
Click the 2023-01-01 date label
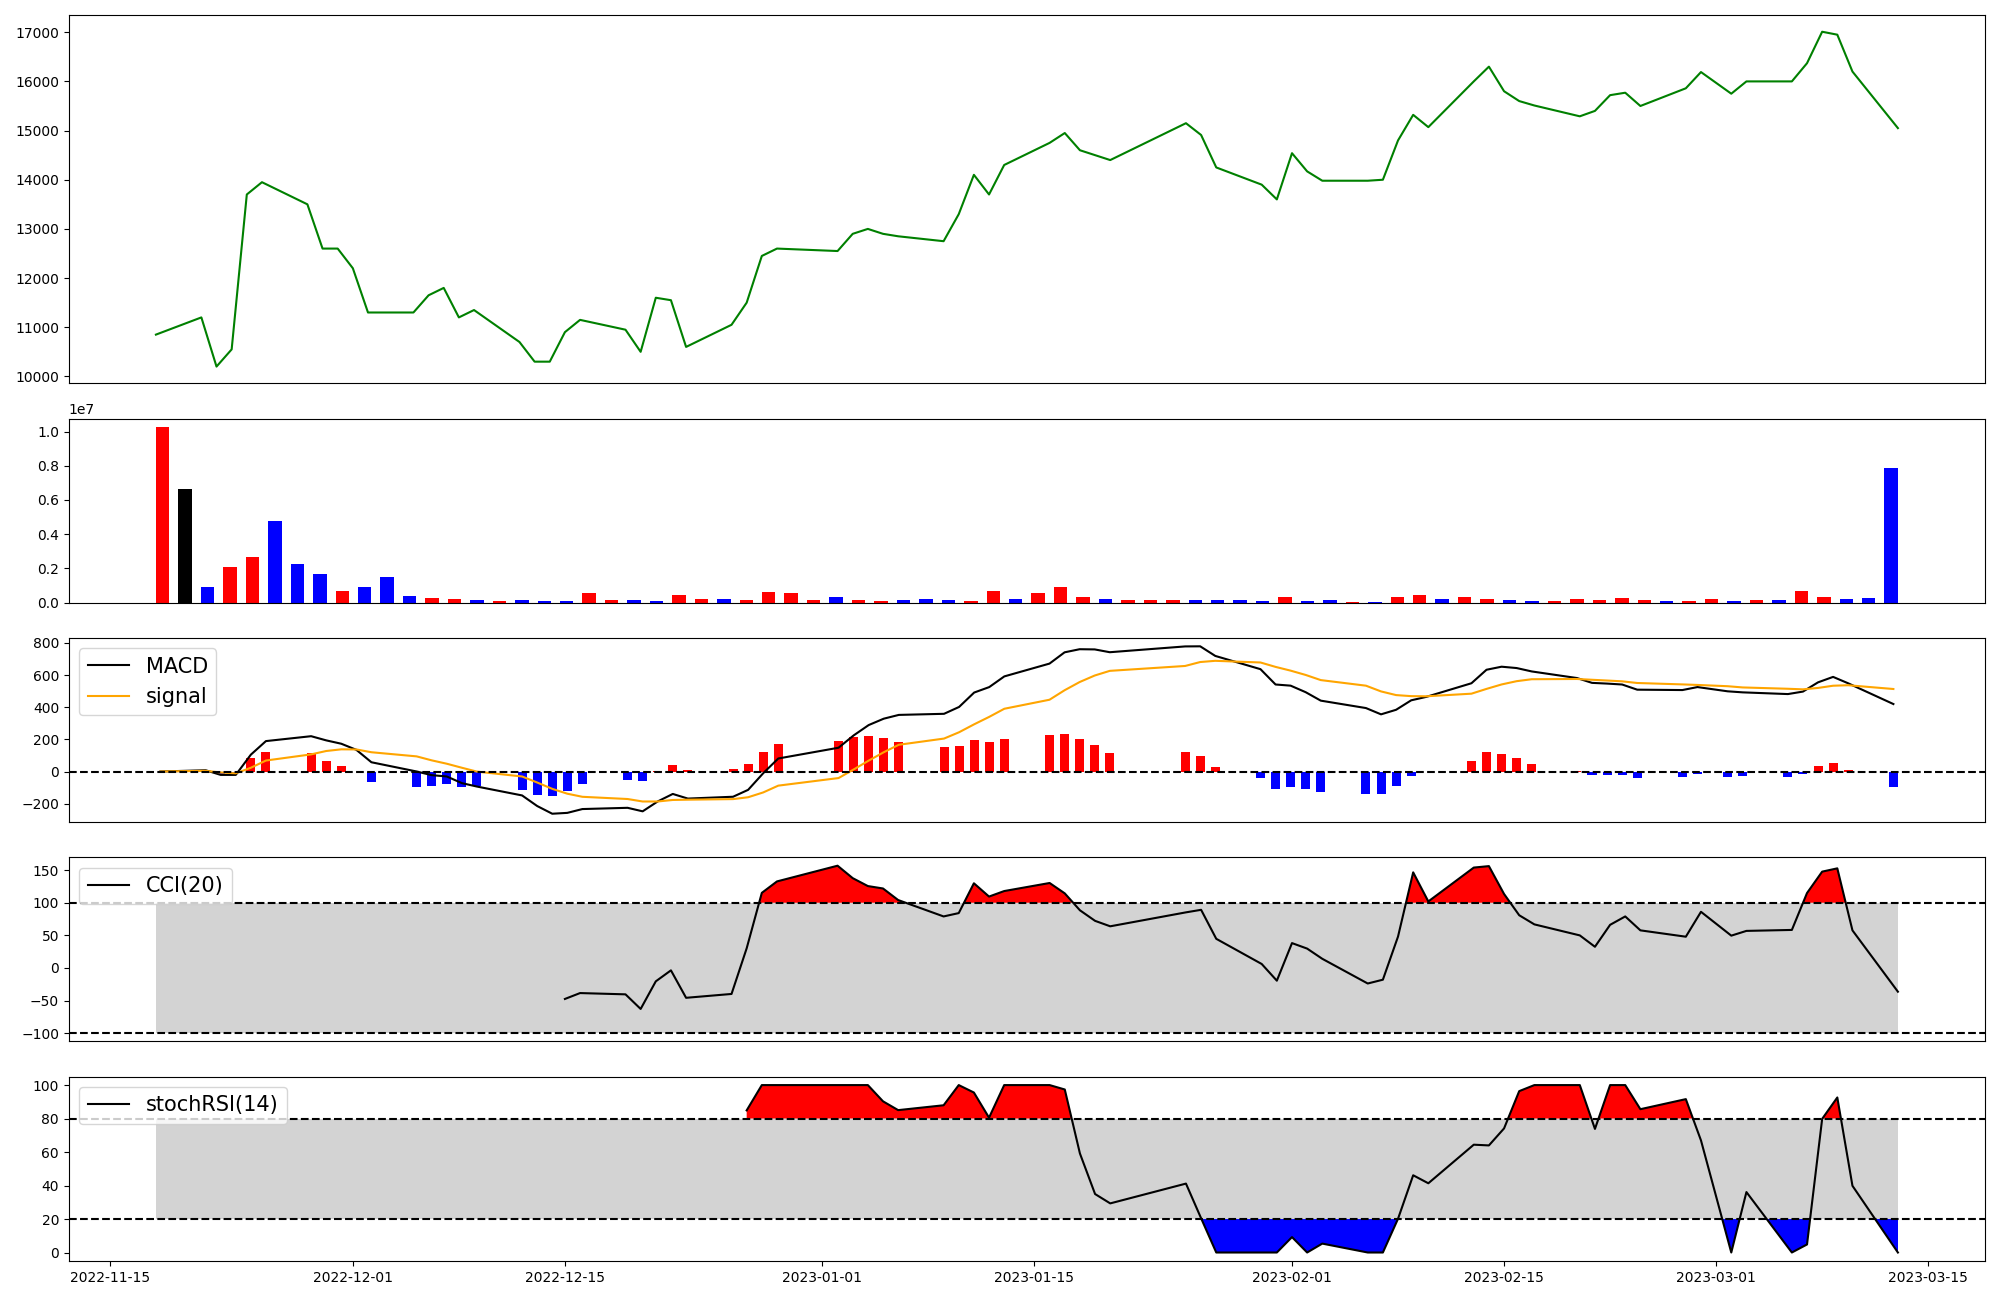coord(822,1277)
